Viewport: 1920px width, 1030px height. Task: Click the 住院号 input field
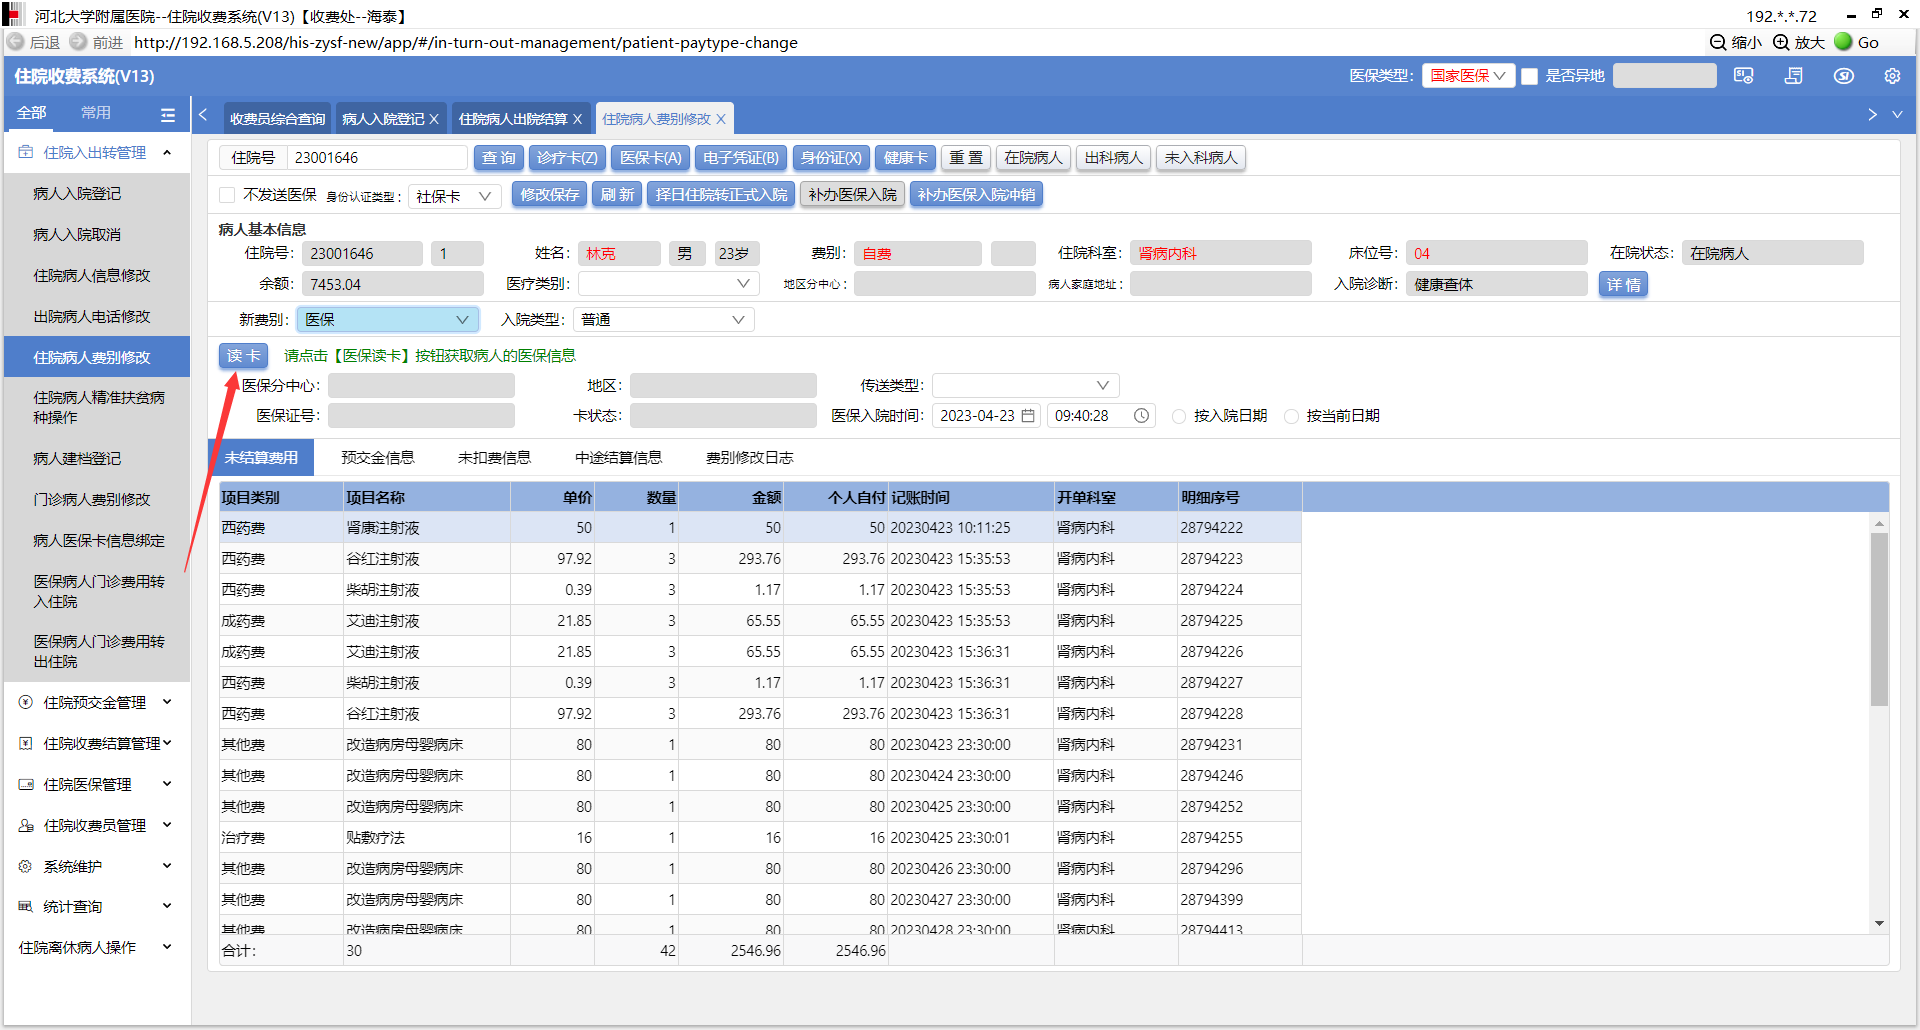coord(377,158)
